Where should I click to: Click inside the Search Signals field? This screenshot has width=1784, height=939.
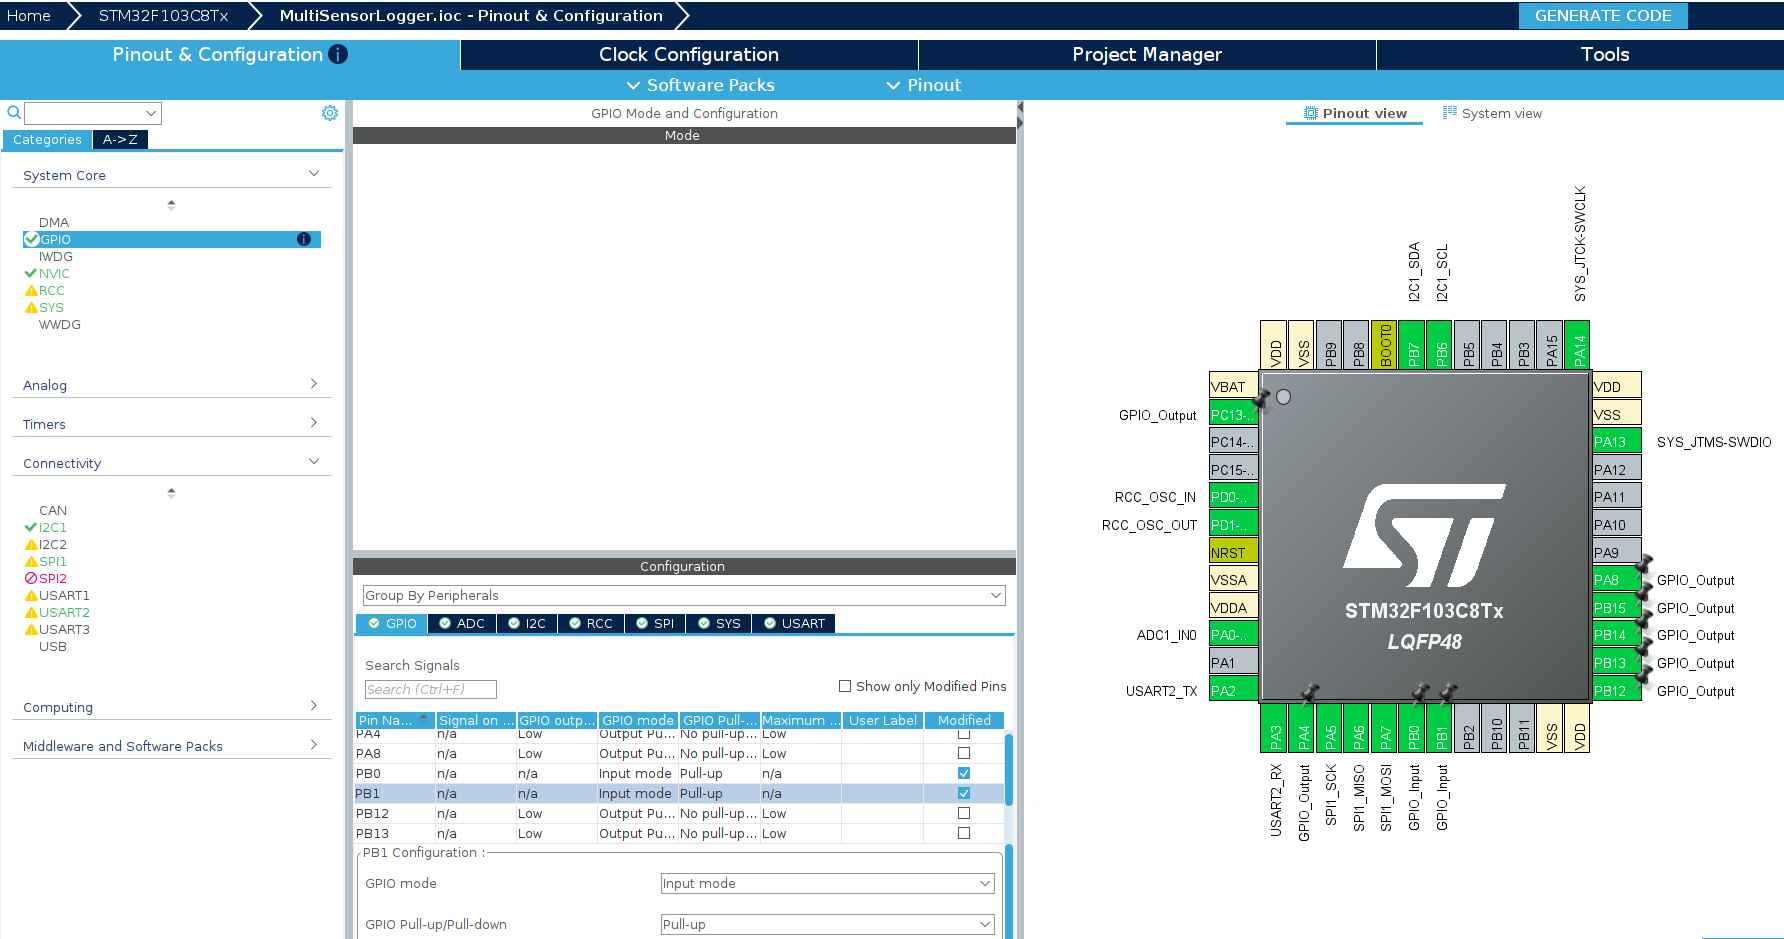(x=430, y=689)
